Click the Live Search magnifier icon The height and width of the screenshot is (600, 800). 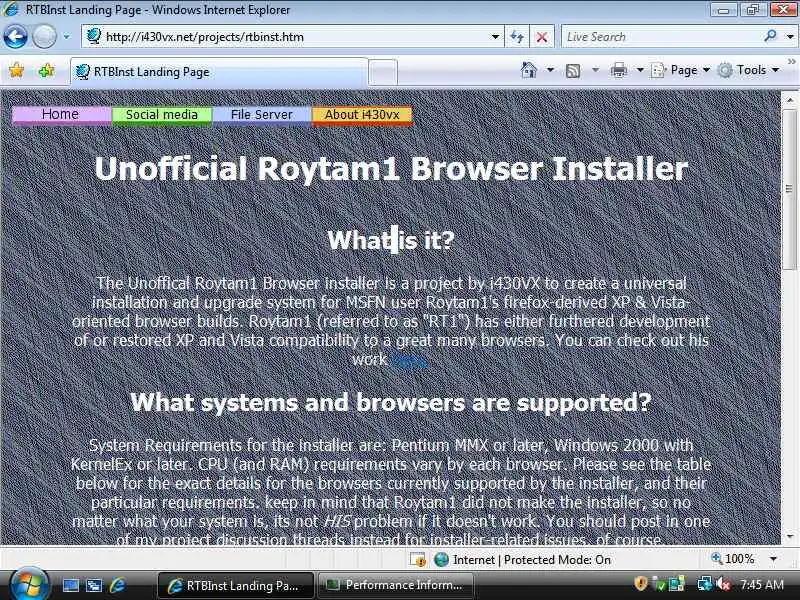click(770, 36)
